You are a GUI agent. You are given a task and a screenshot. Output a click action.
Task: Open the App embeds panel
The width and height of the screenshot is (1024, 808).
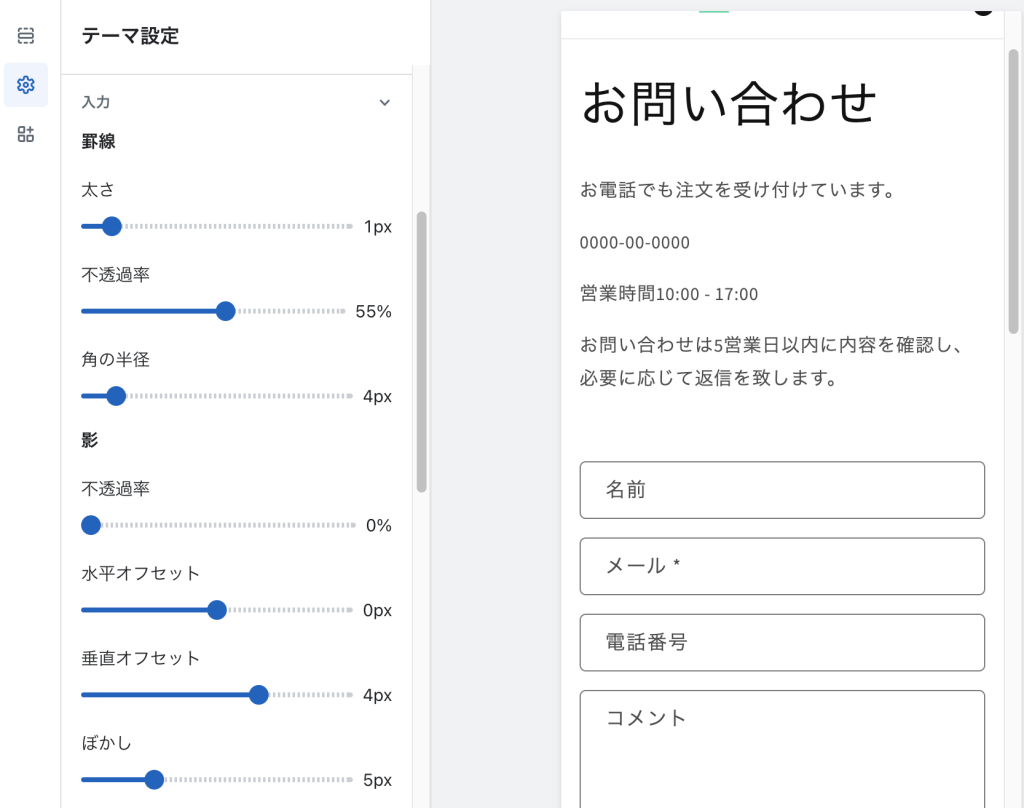click(x=25, y=133)
